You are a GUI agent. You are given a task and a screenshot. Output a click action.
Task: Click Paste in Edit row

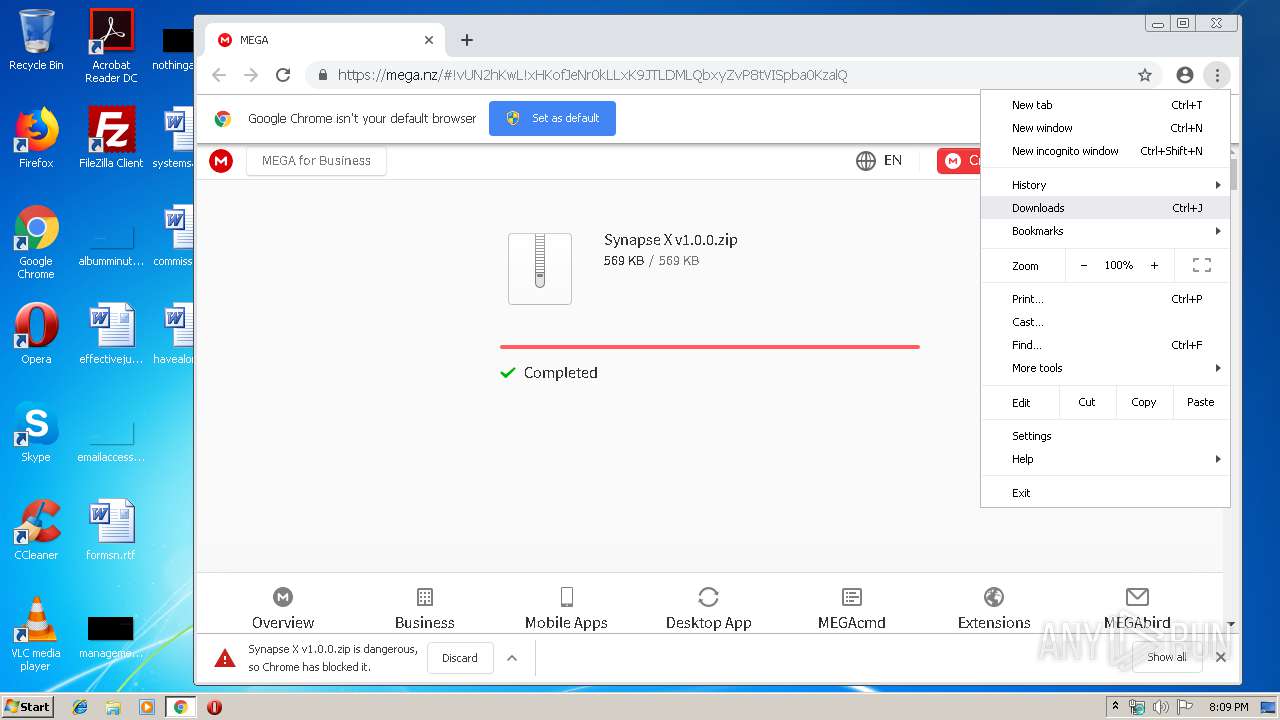pos(1200,402)
